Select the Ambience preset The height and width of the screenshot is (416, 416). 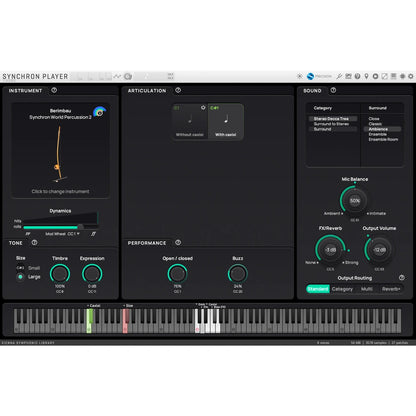click(382, 129)
